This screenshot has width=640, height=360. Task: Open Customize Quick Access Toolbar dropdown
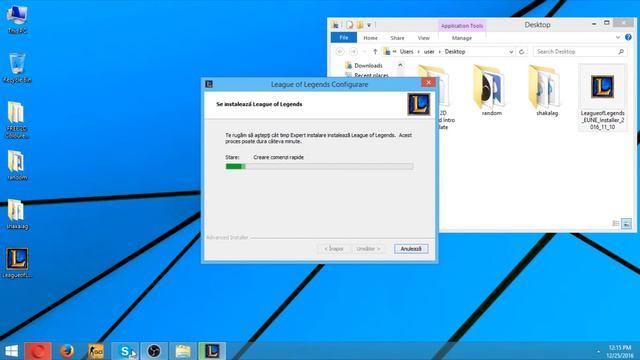[369, 25]
